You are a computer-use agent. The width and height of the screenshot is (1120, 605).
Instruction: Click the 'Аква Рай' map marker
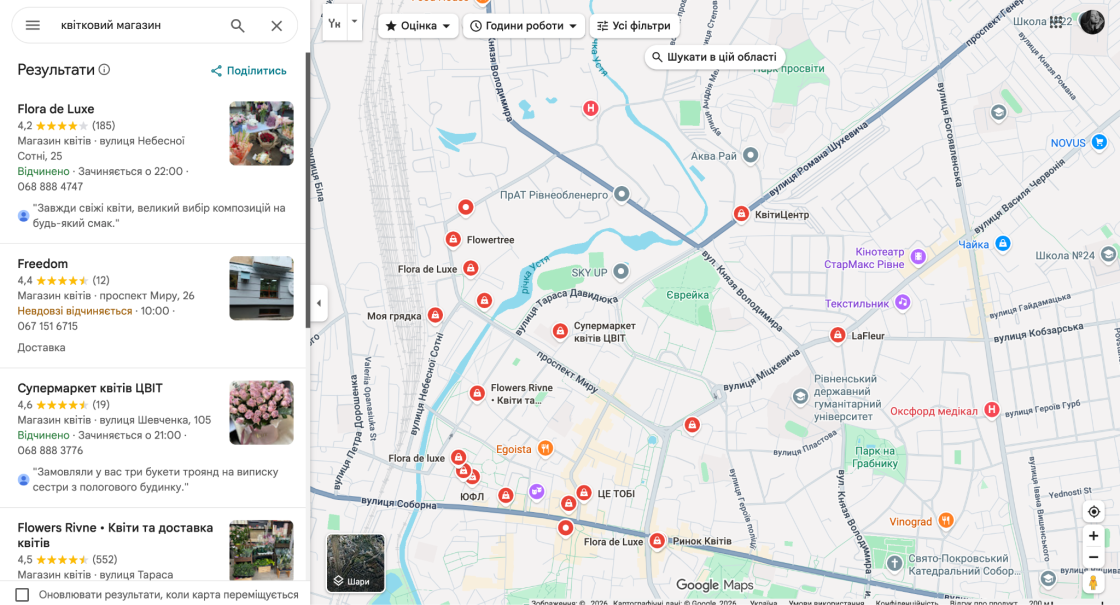point(750,155)
